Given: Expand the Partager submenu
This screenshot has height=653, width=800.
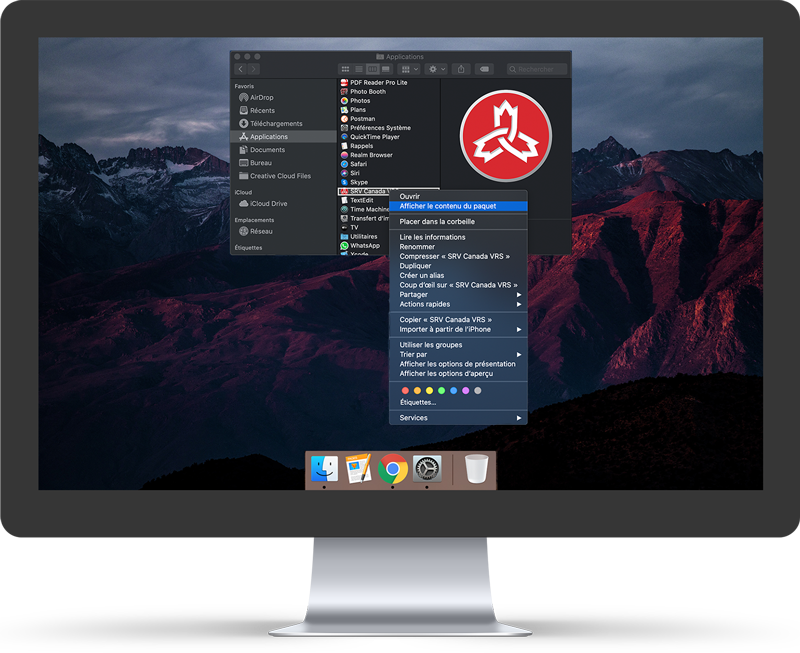Looking at the screenshot, I should coord(458,295).
